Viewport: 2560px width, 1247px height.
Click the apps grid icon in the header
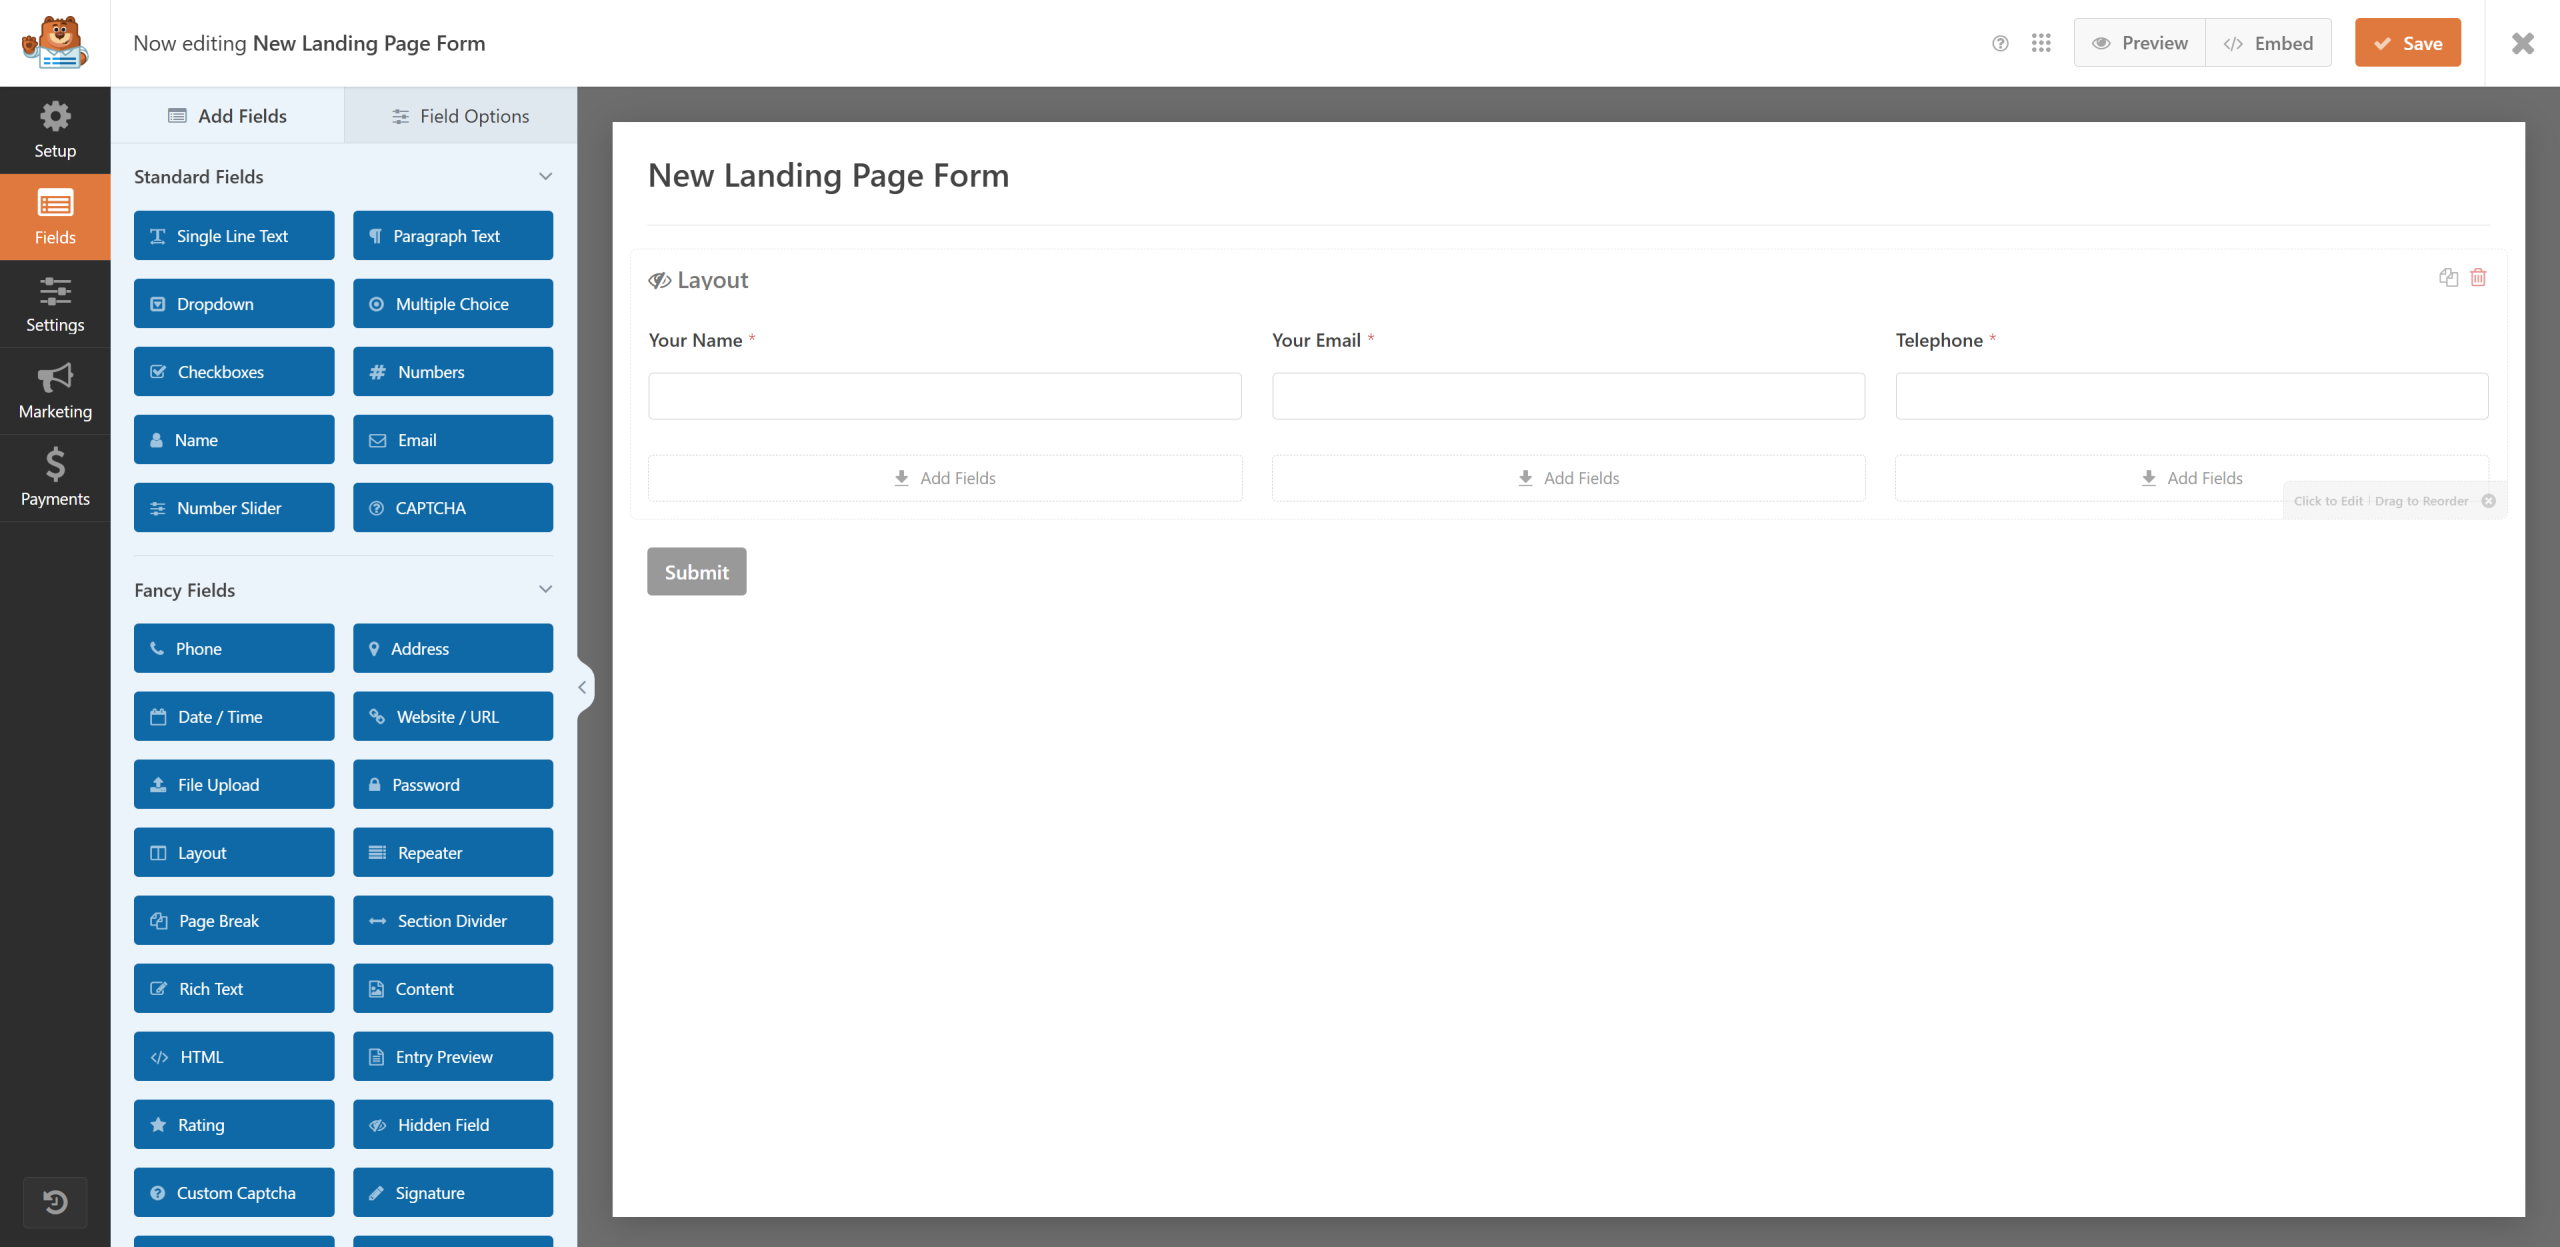coord(2041,43)
